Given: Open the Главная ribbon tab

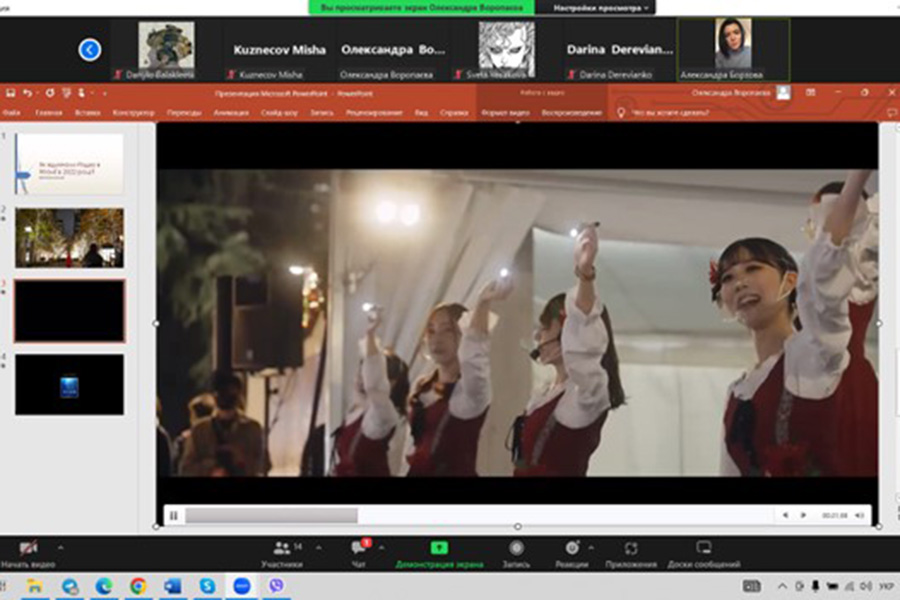Looking at the screenshot, I should (x=49, y=113).
